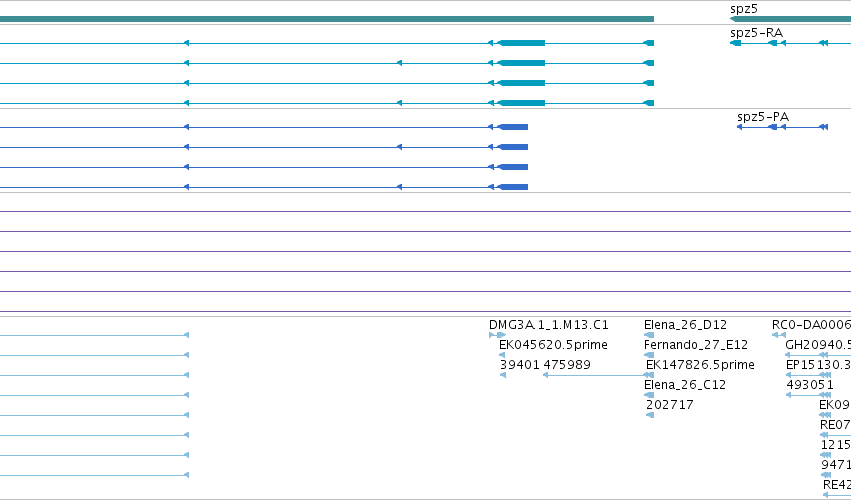The height and width of the screenshot is (500, 851).
Task: Click the arrow glyph under 202717
Action: click(x=650, y=415)
